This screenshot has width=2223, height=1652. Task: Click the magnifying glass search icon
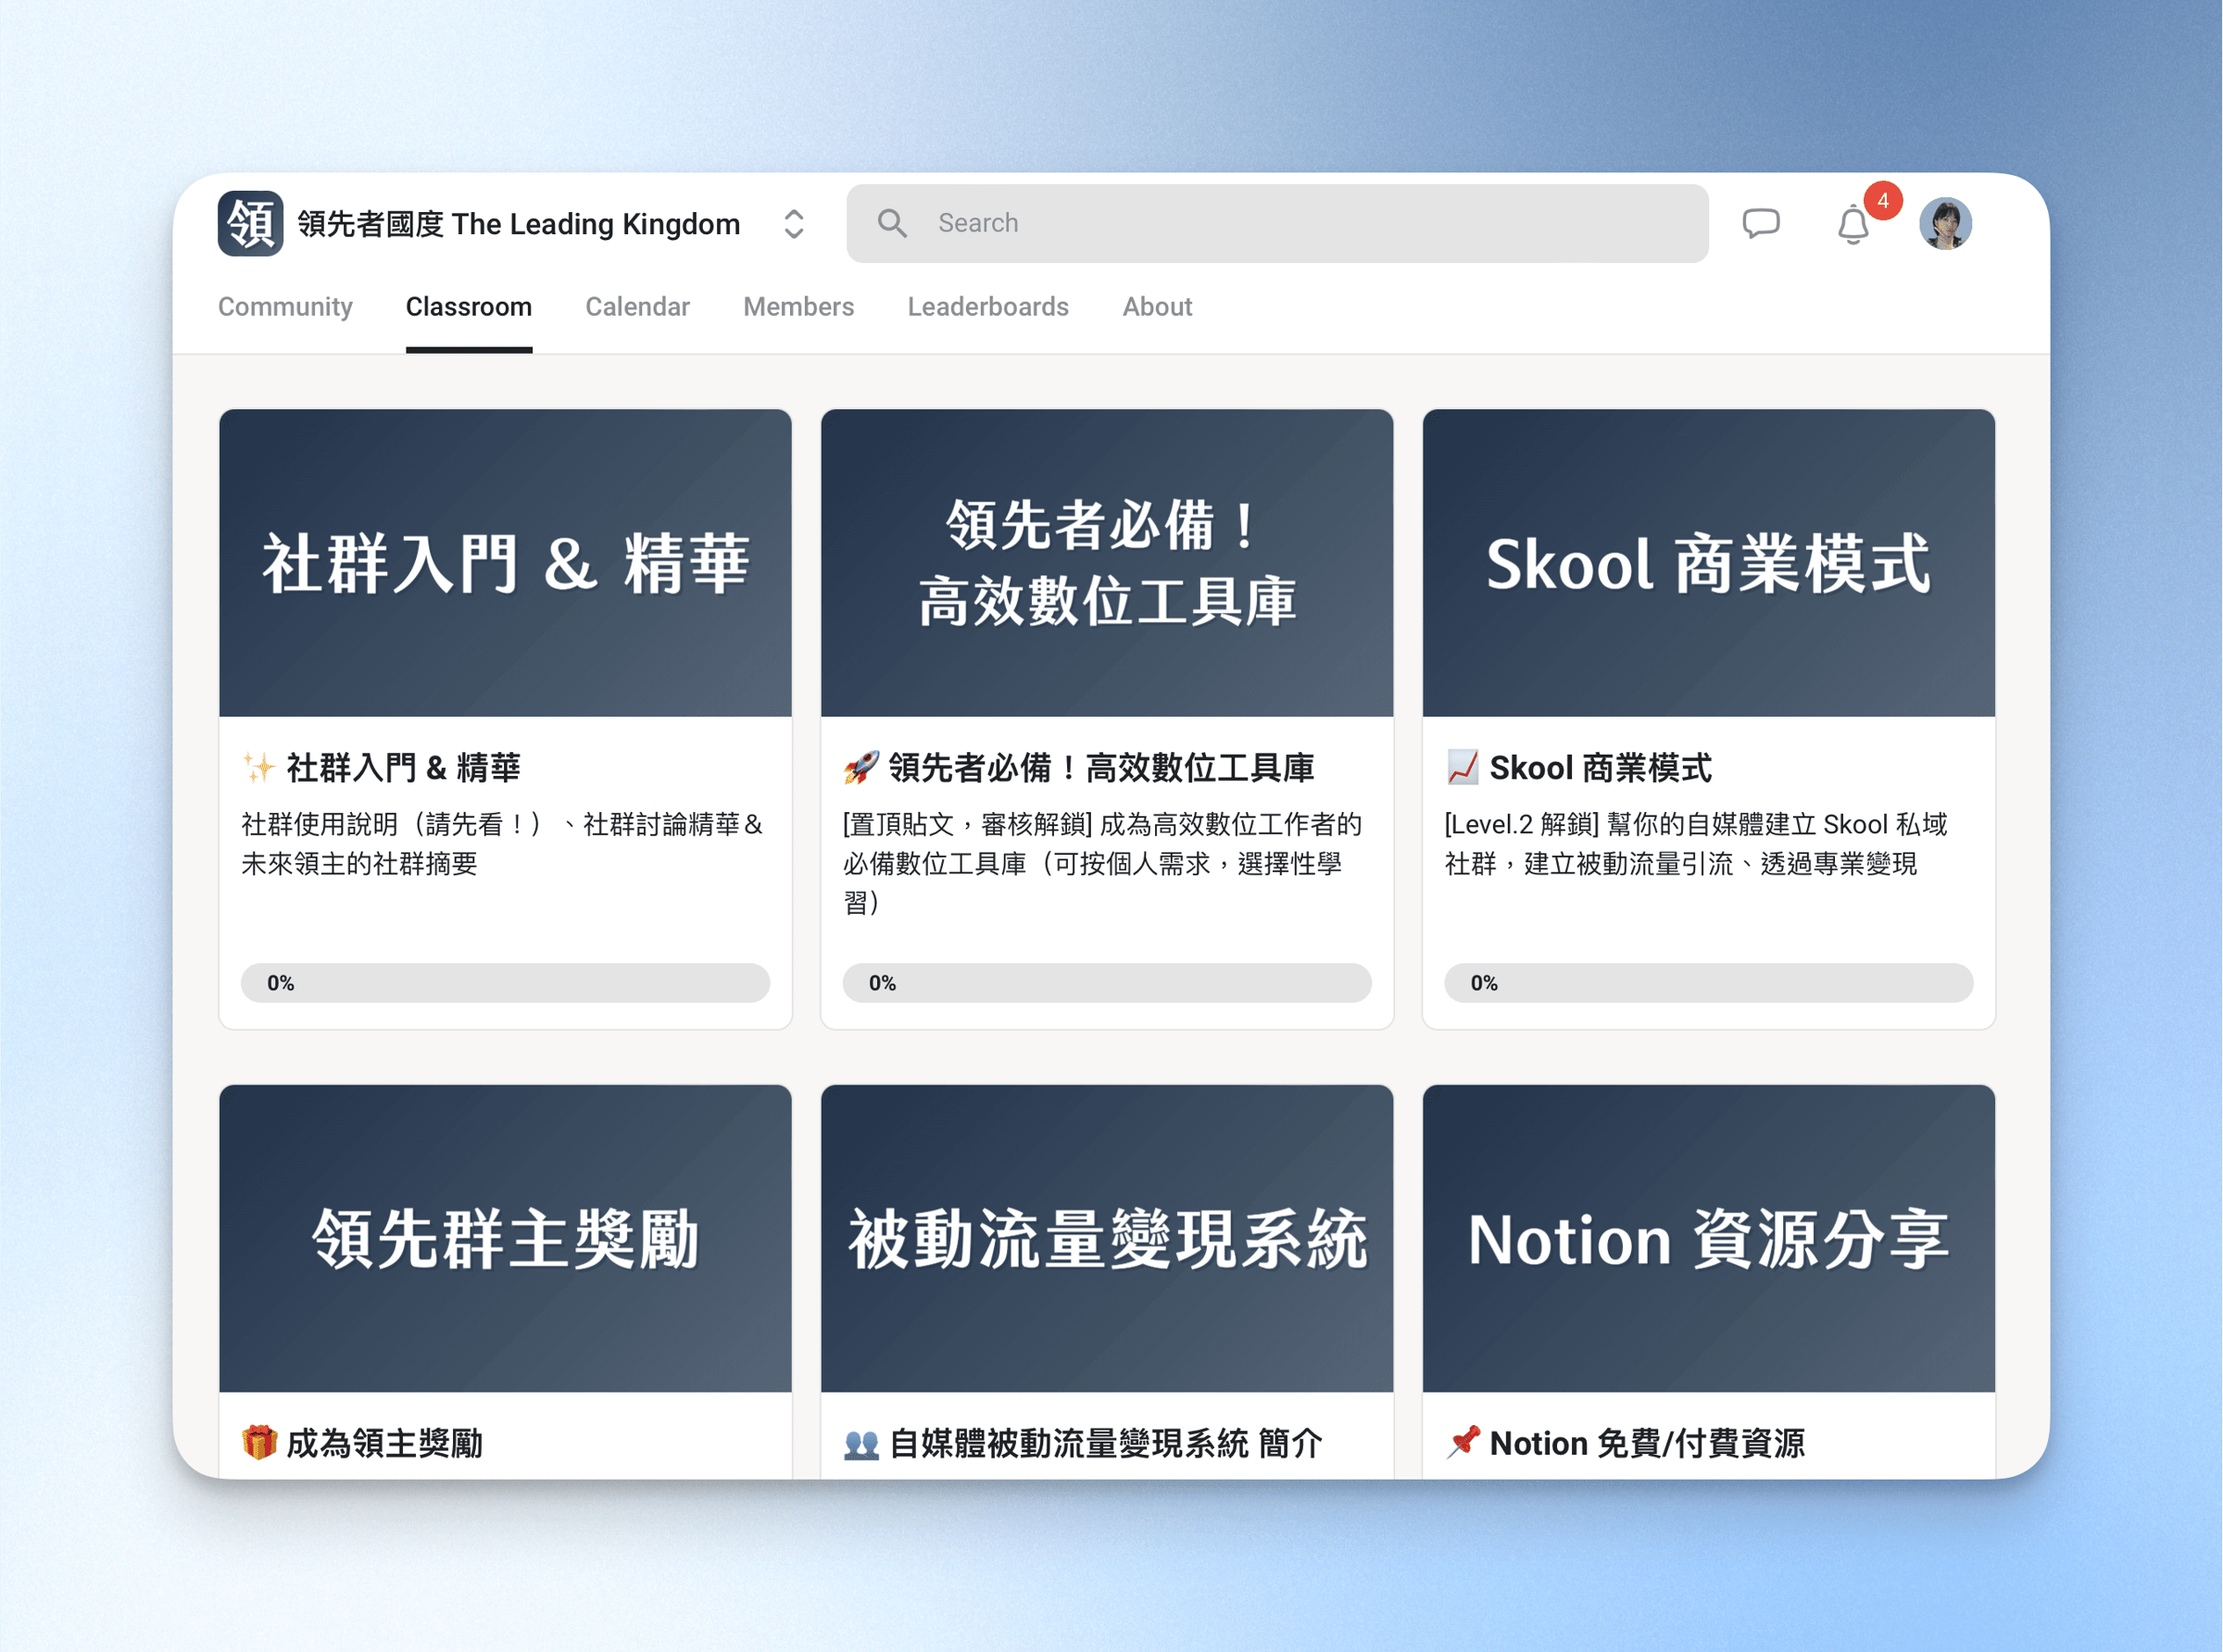(892, 223)
